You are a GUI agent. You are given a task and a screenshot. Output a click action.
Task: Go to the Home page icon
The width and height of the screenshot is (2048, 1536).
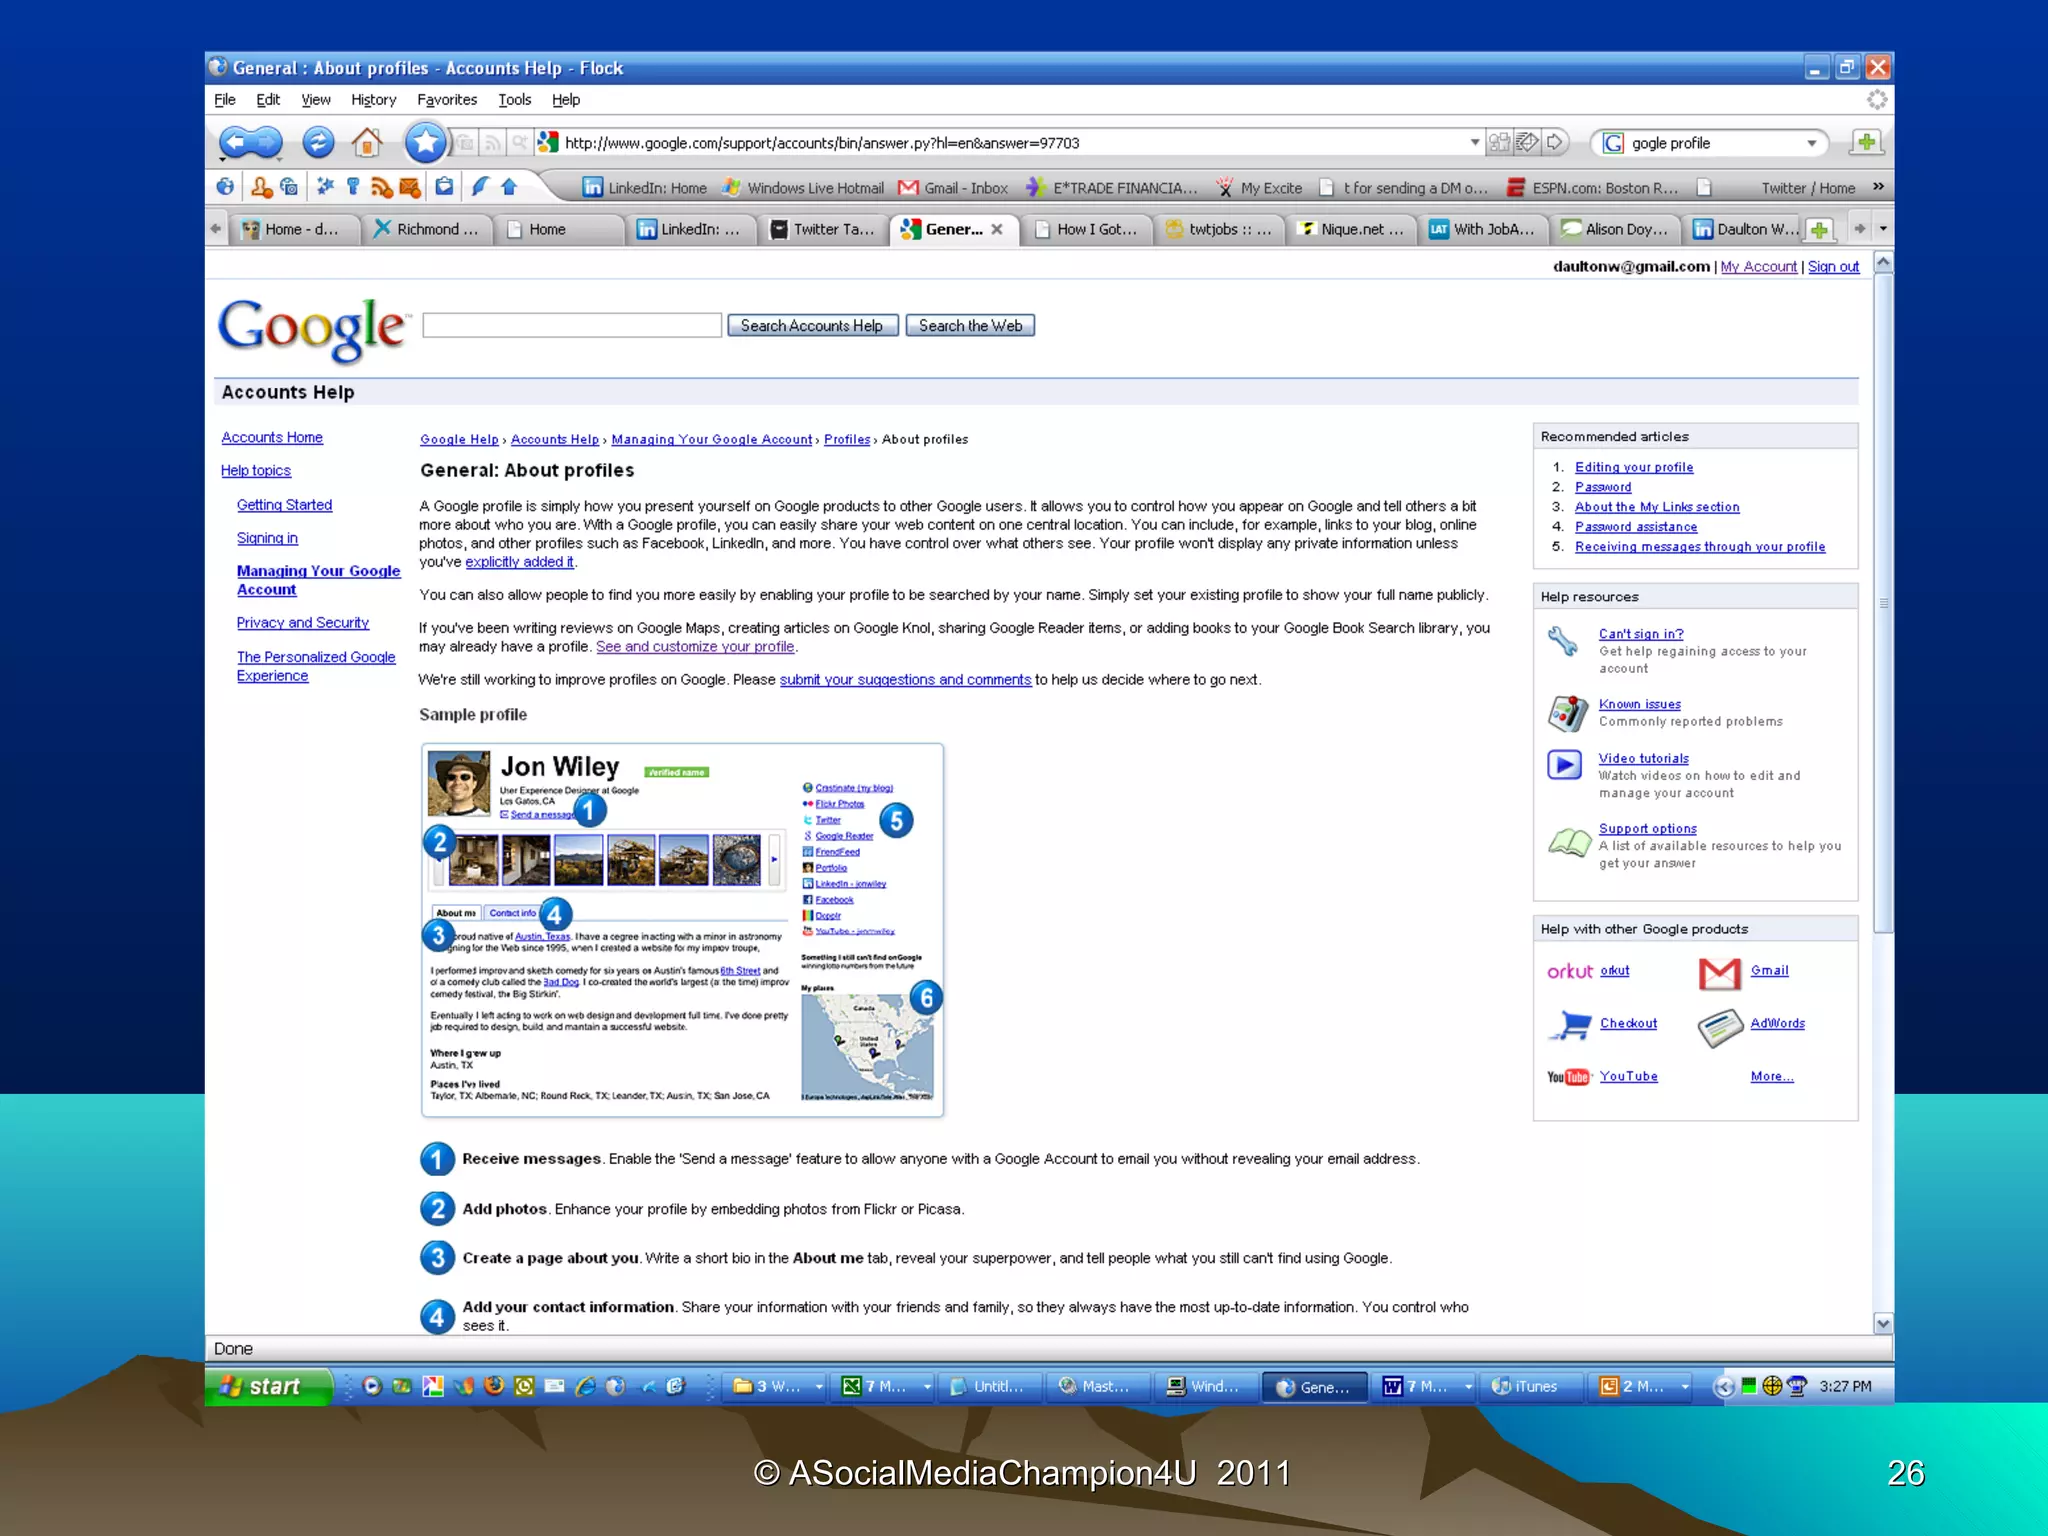(x=367, y=143)
